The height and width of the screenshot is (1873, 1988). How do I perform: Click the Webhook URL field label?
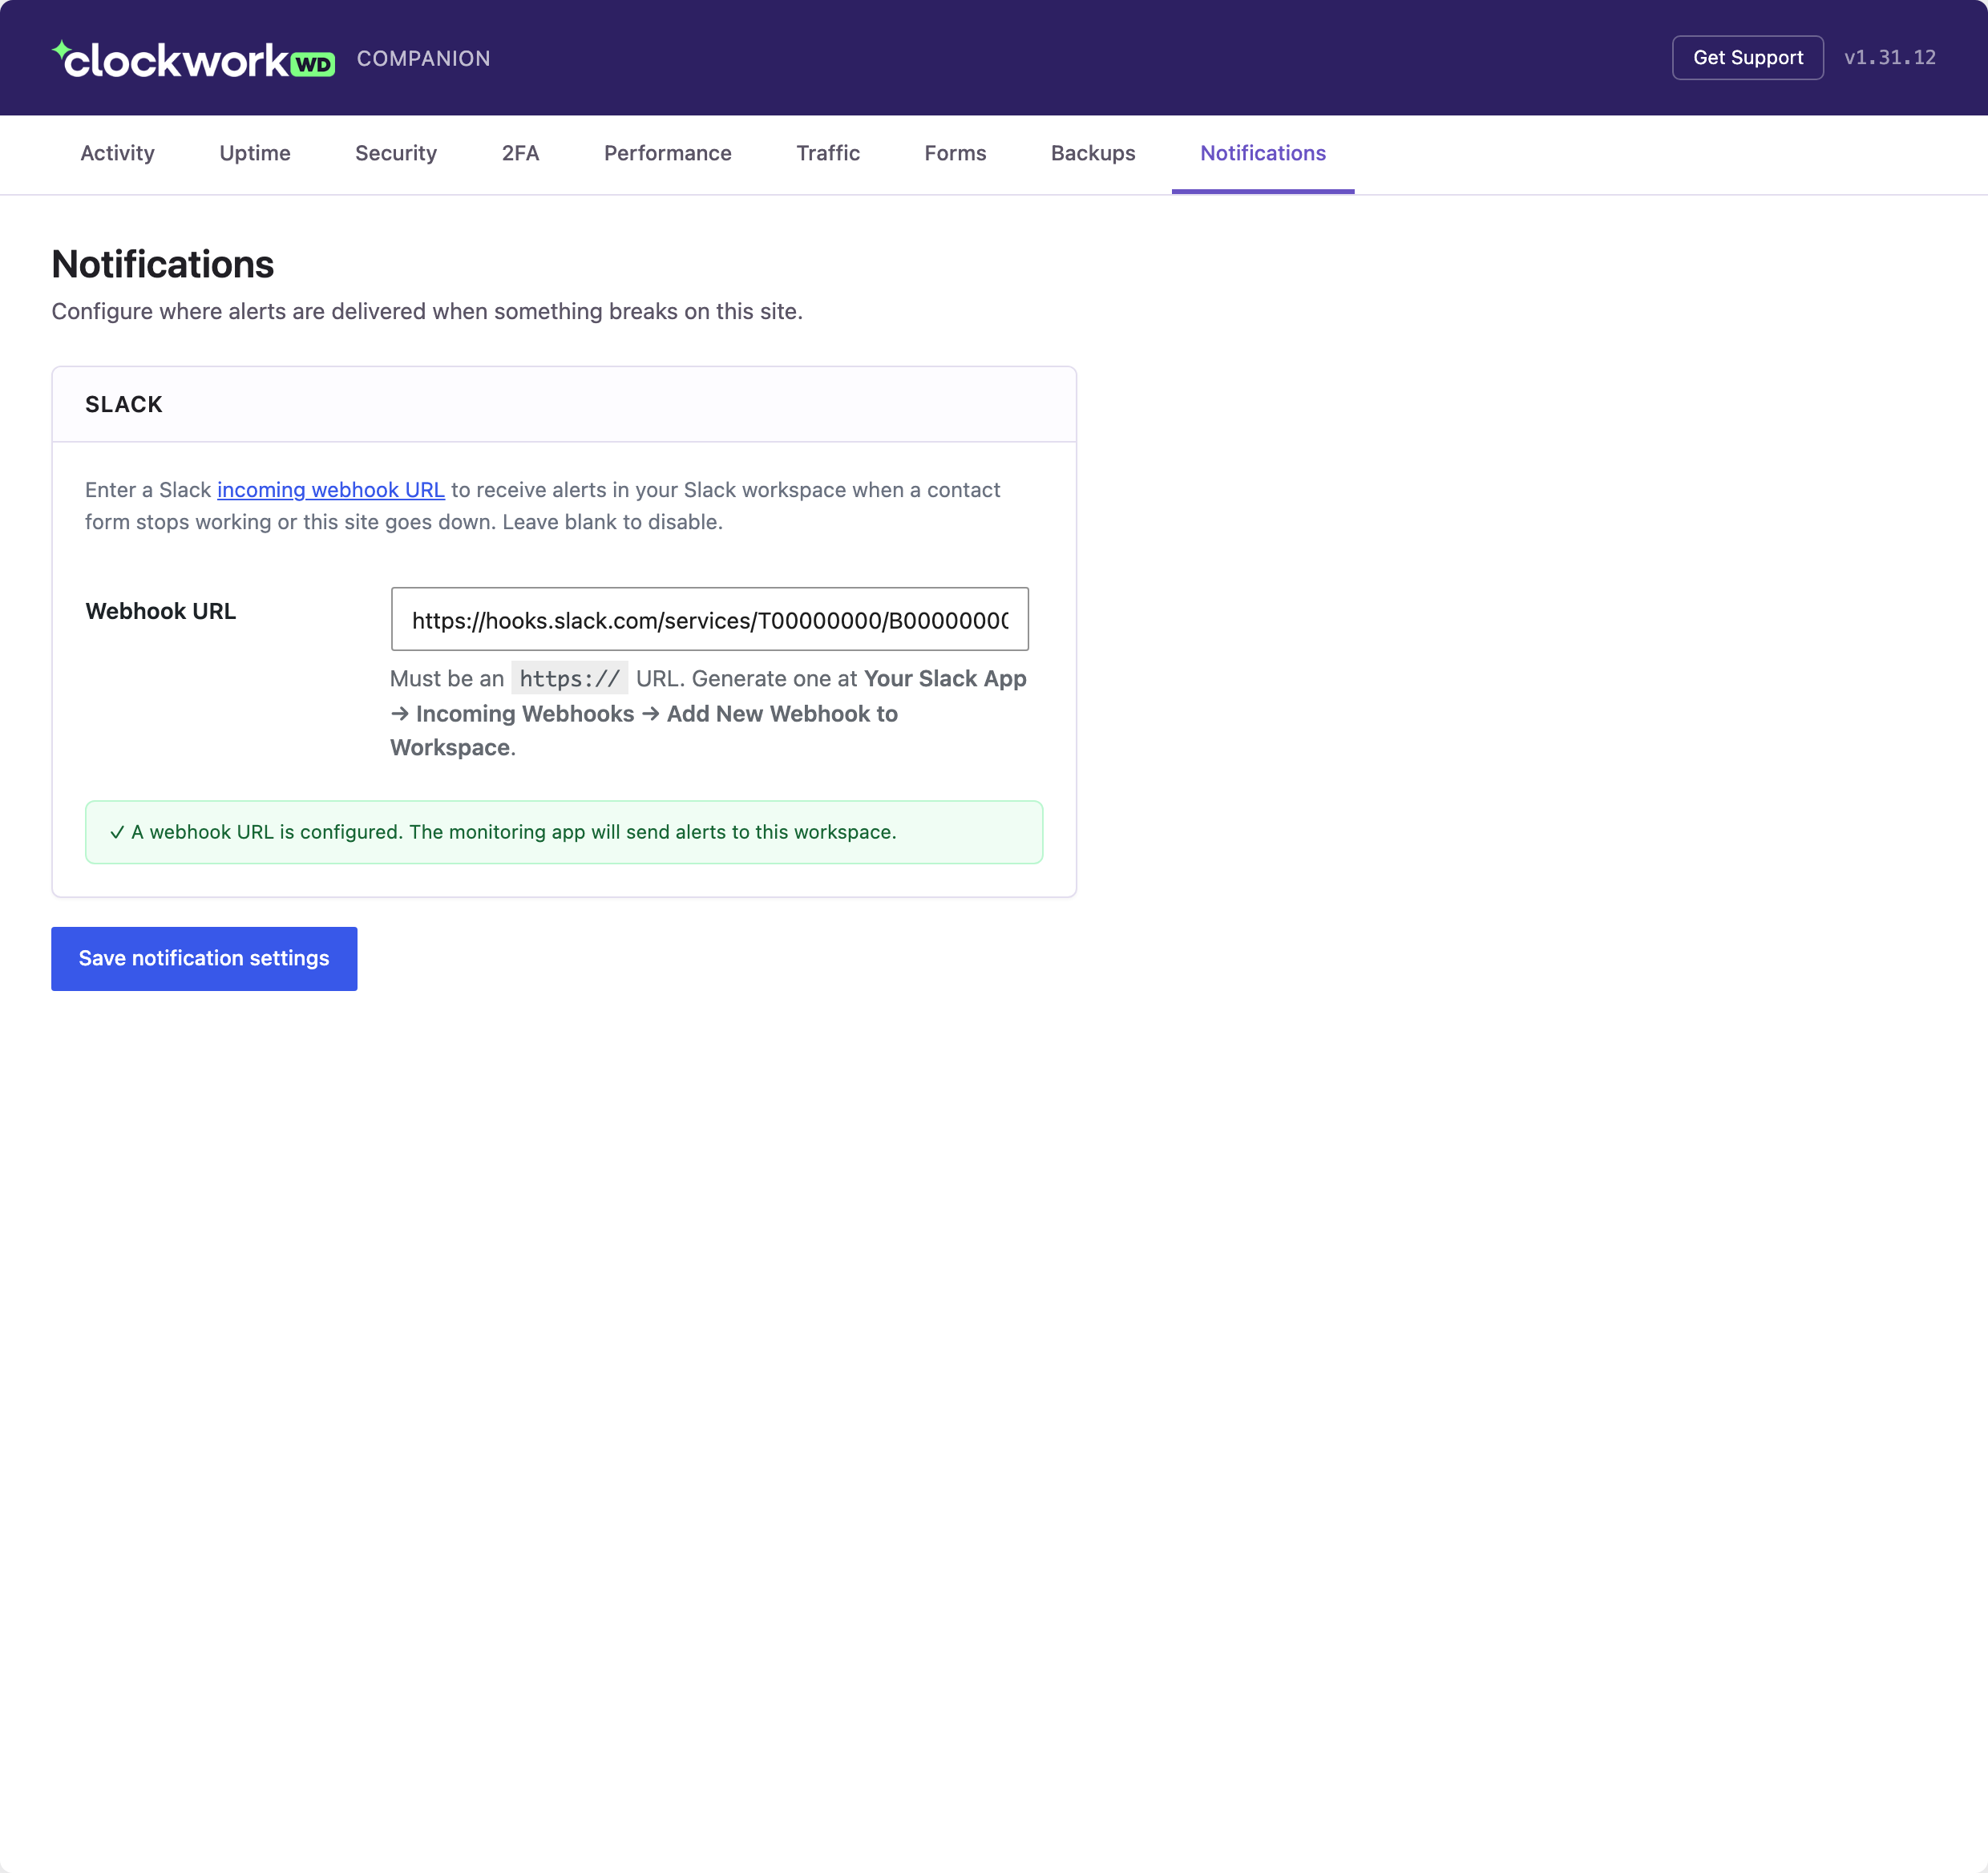click(161, 611)
